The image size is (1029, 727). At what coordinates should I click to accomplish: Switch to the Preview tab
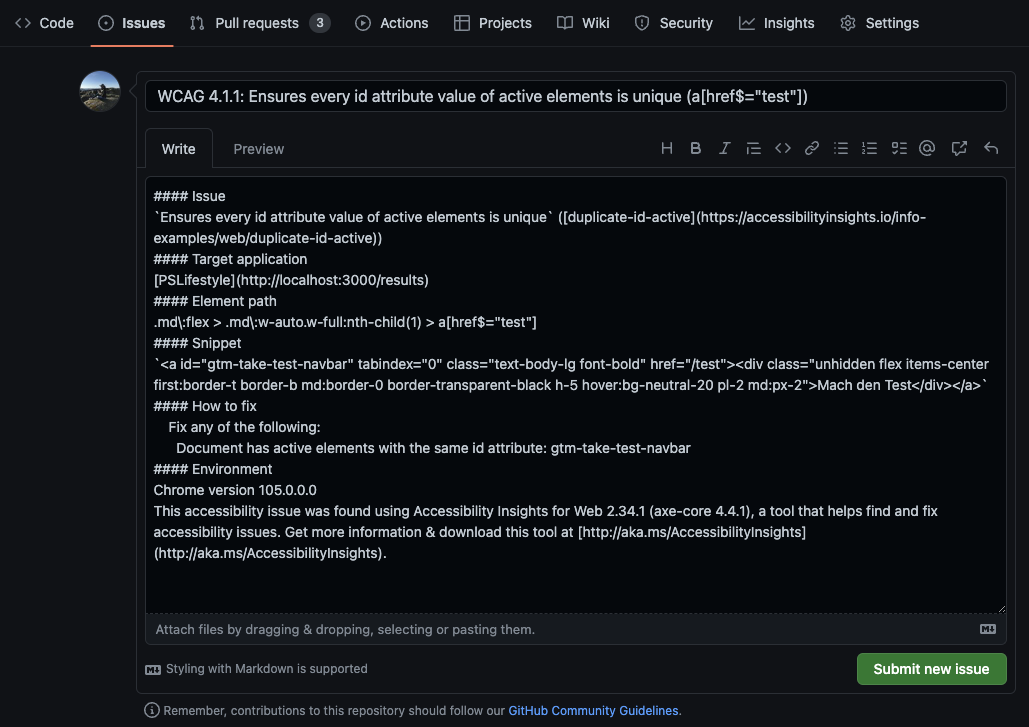(259, 149)
